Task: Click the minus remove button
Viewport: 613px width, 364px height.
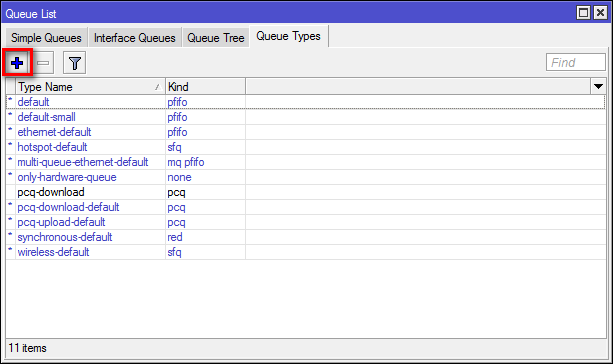Action: [x=43, y=63]
